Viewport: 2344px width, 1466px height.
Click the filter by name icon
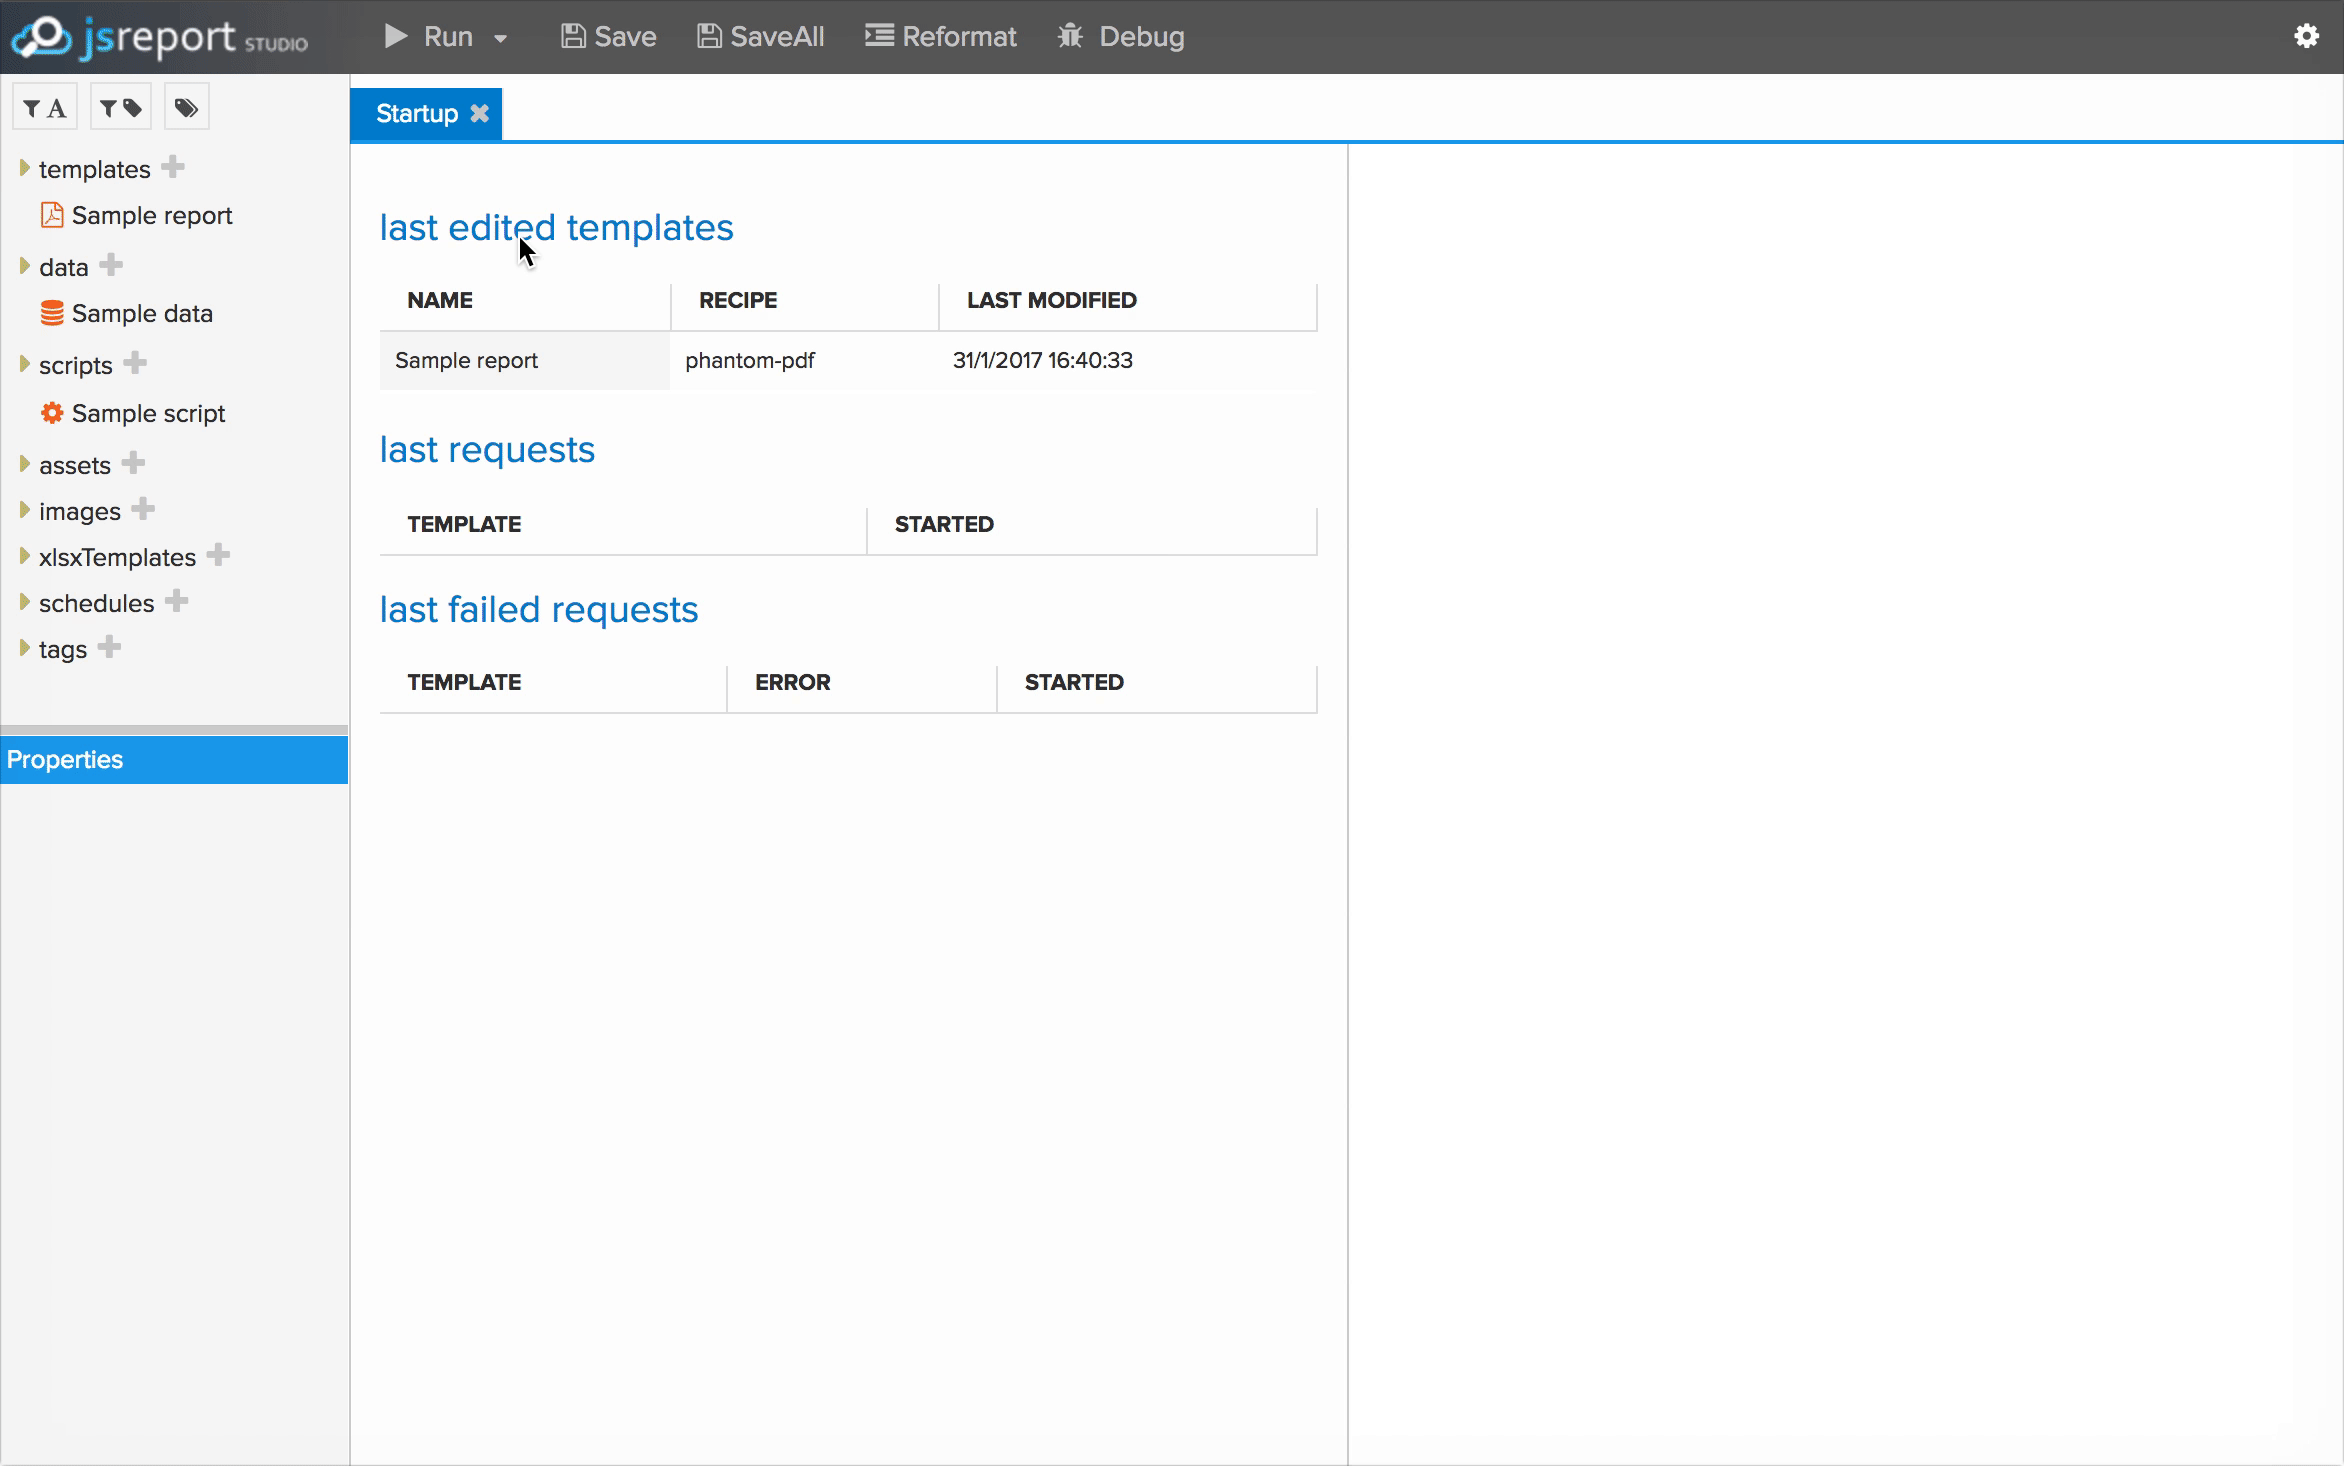tap(45, 108)
